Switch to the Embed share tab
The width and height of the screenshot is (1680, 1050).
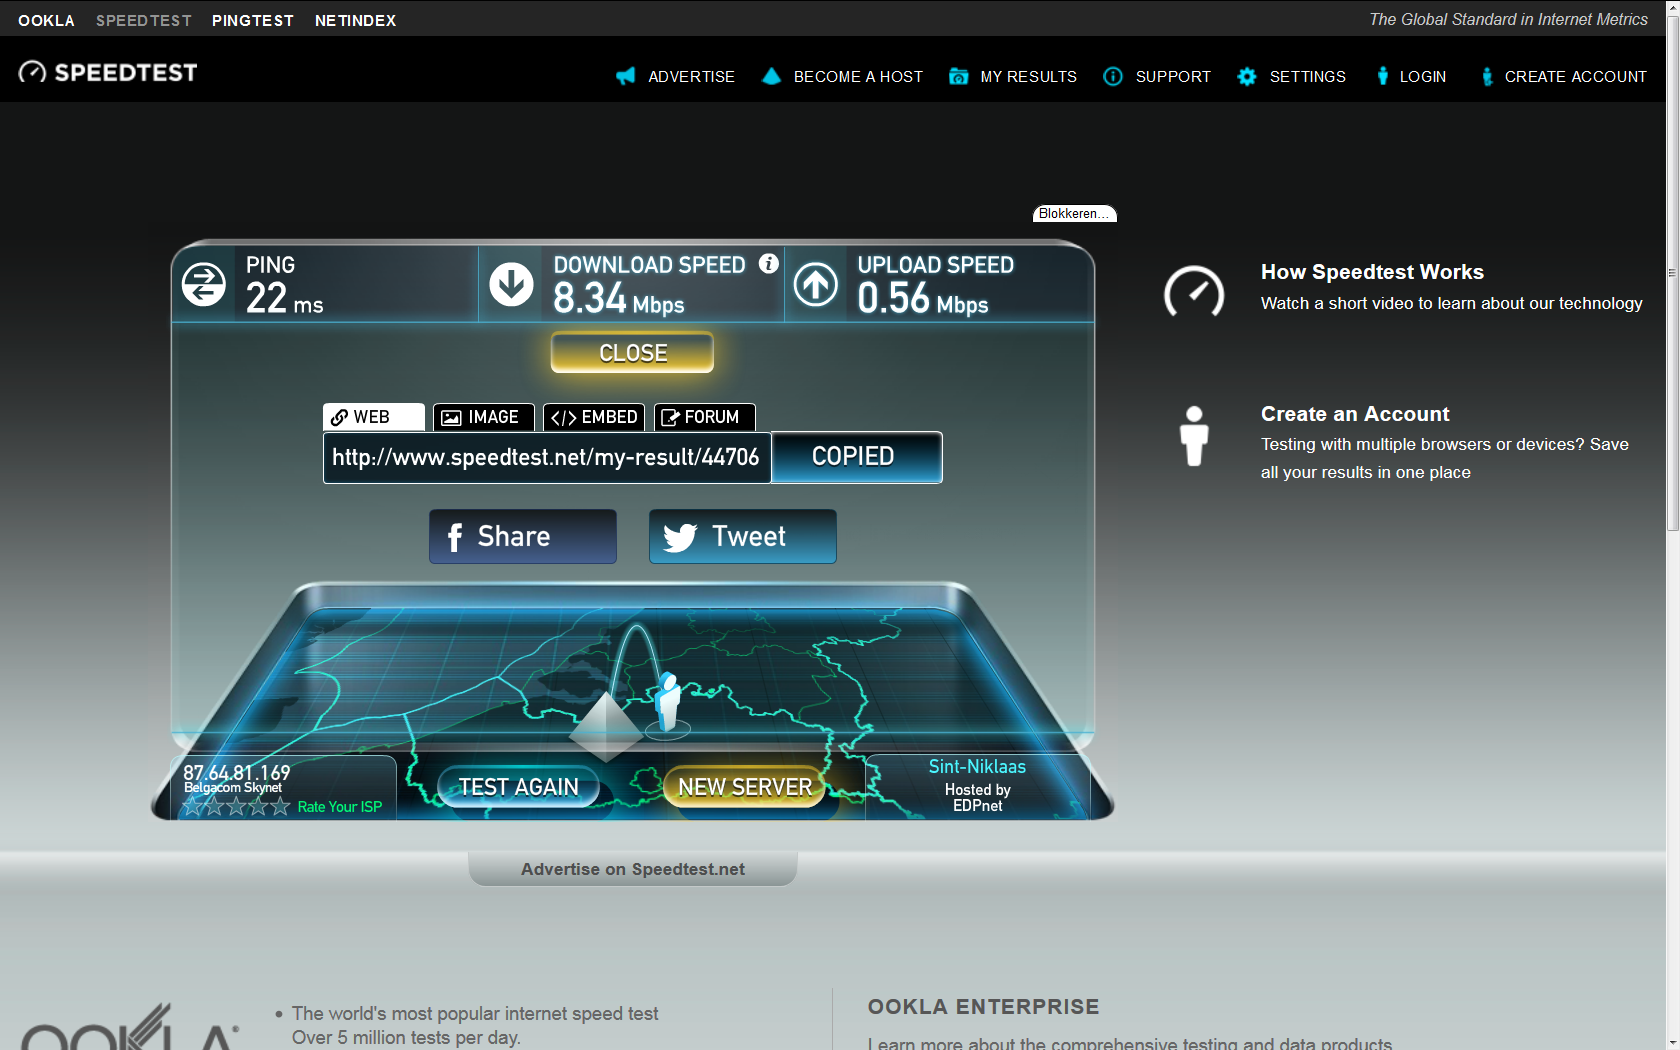click(x=594, y=417)
